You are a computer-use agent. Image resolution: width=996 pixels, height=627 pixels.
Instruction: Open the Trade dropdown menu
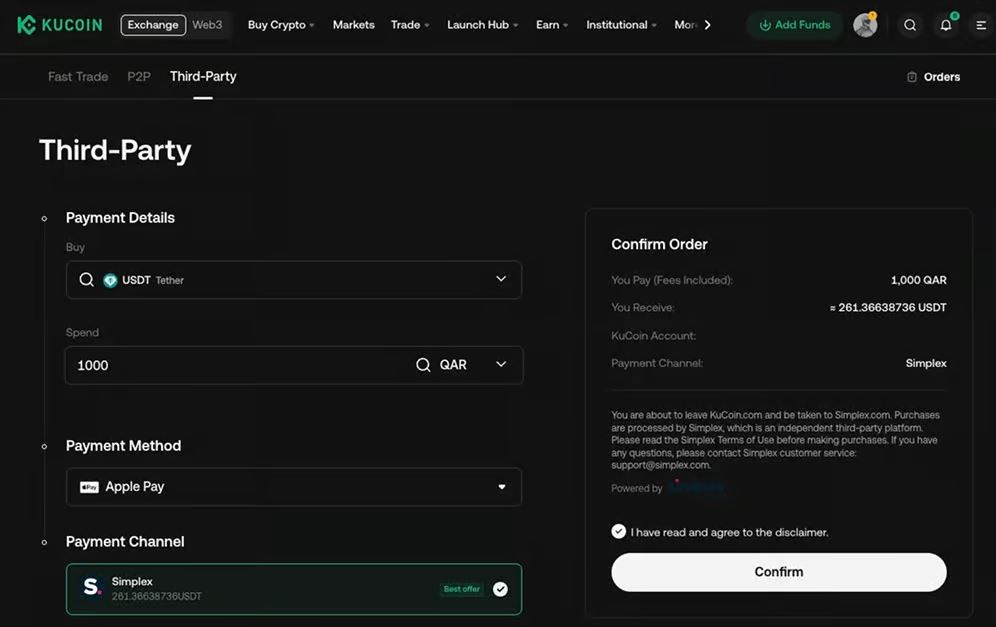click(x=410, y=25)
